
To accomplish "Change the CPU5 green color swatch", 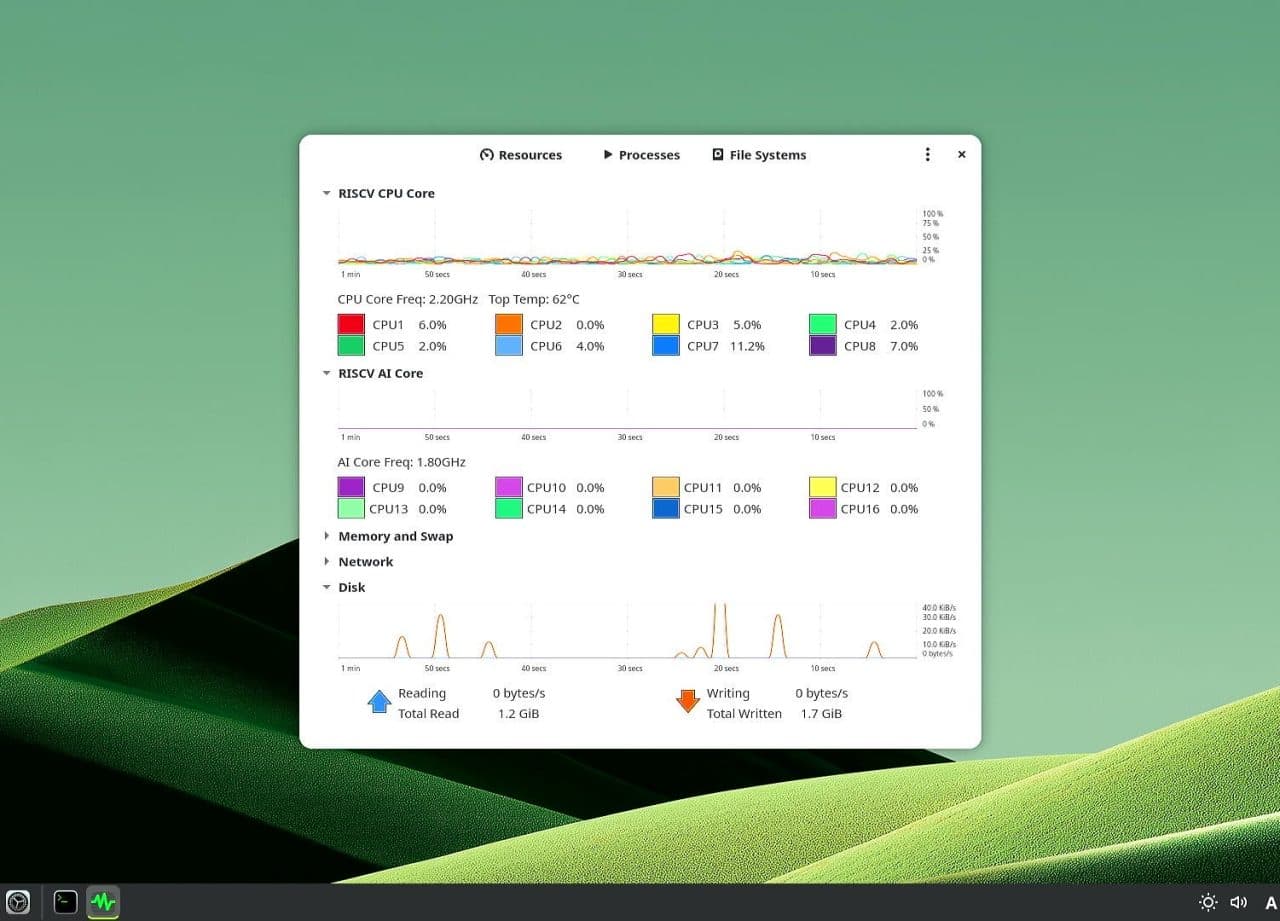I will [351, 346].
